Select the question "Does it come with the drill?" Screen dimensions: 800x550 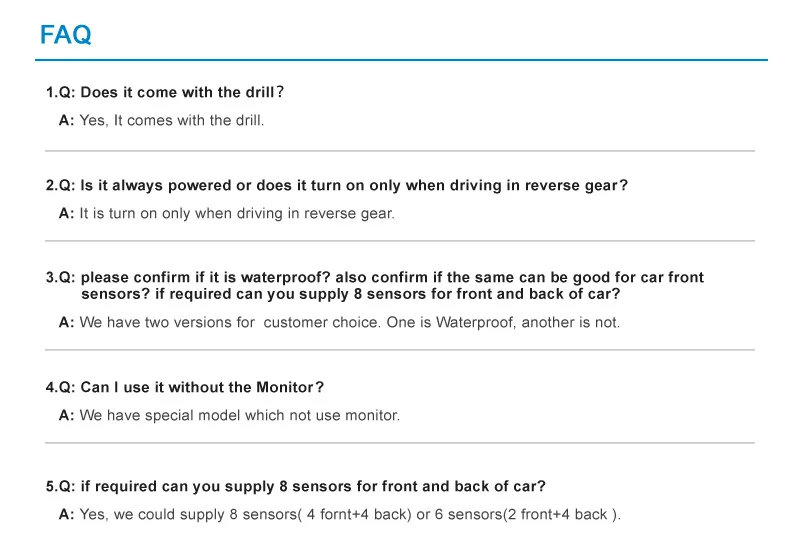tap(182, 93)
